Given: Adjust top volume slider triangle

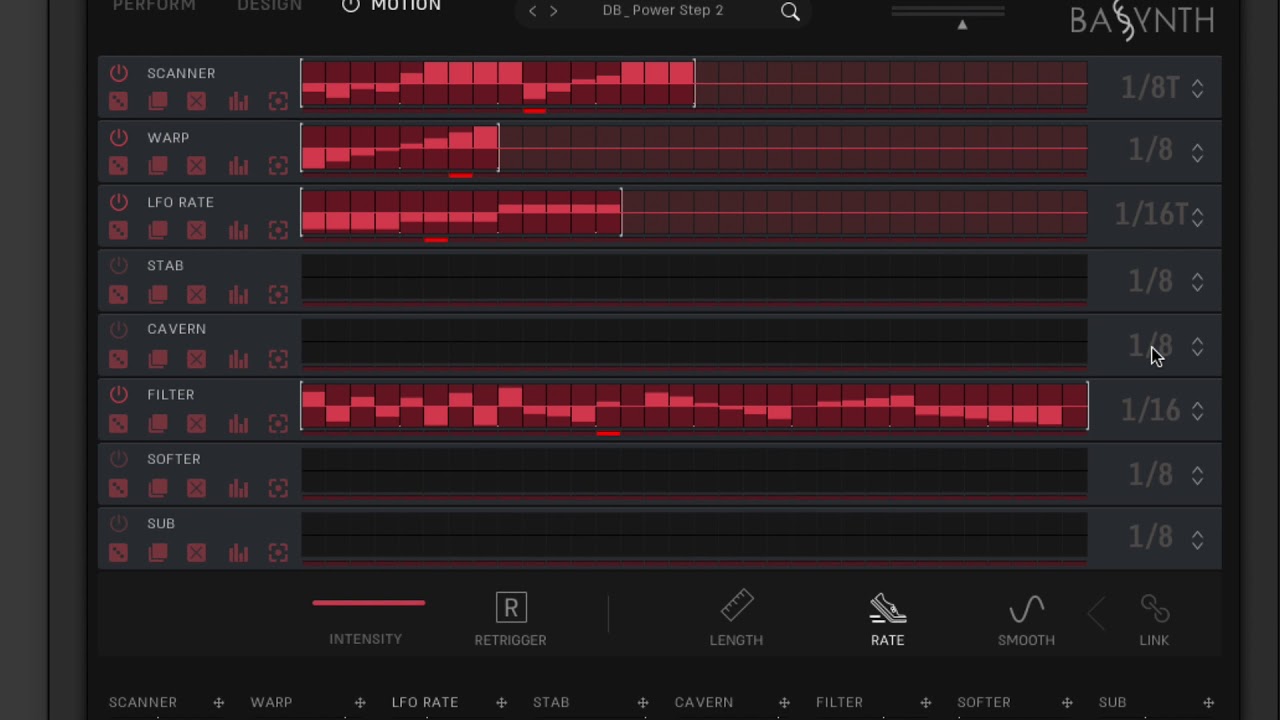Looking at the screenshot, I should point(962,25).
